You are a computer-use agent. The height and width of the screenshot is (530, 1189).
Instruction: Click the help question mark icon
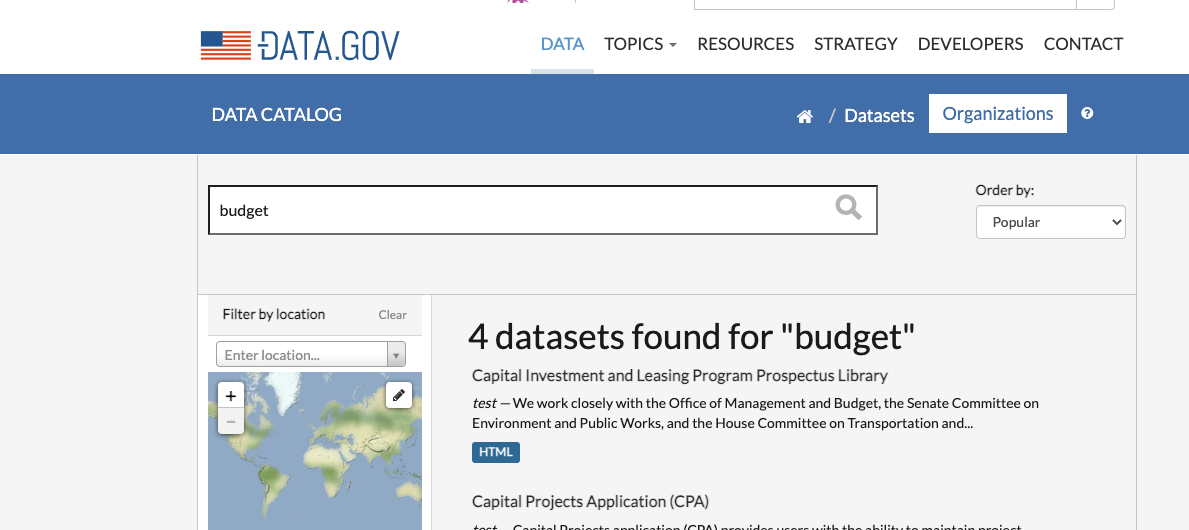[1087, 114]
